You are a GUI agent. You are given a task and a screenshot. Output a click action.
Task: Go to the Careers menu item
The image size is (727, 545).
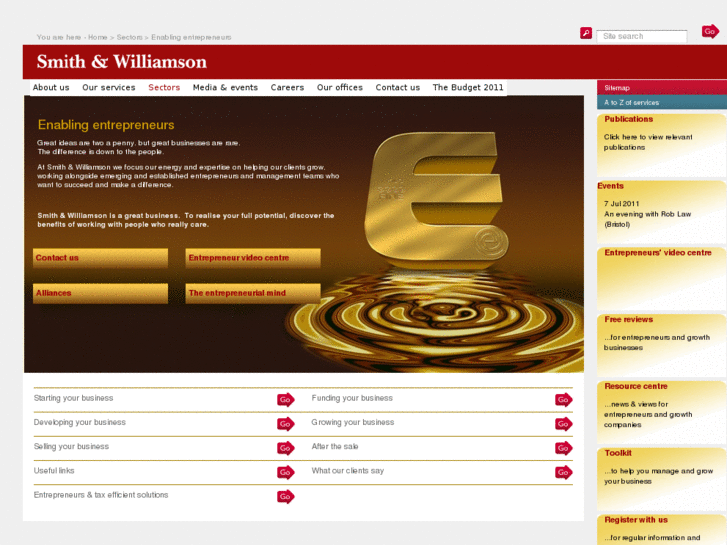pos(287,87)
